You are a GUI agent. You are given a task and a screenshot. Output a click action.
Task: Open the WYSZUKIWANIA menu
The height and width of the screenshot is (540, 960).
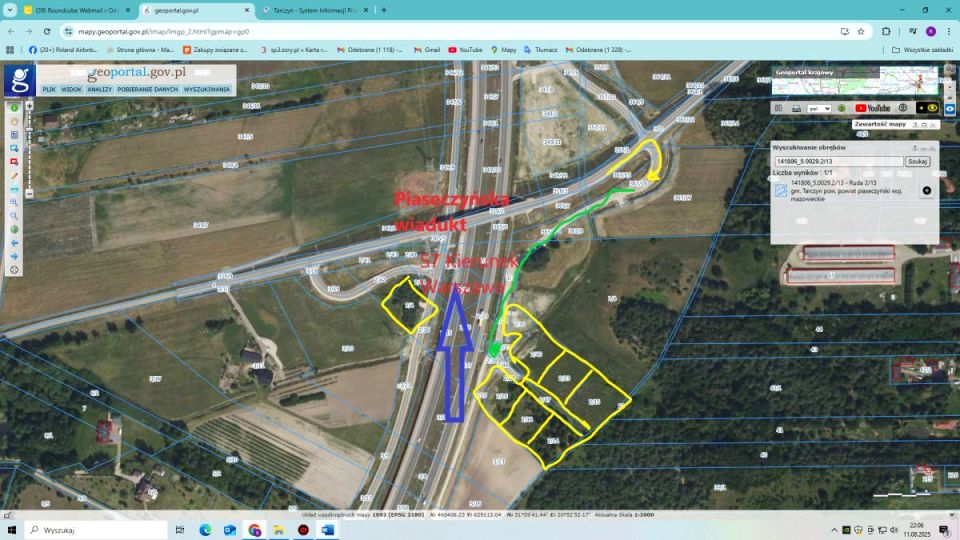pyautogui.click(x=207, y=89)
